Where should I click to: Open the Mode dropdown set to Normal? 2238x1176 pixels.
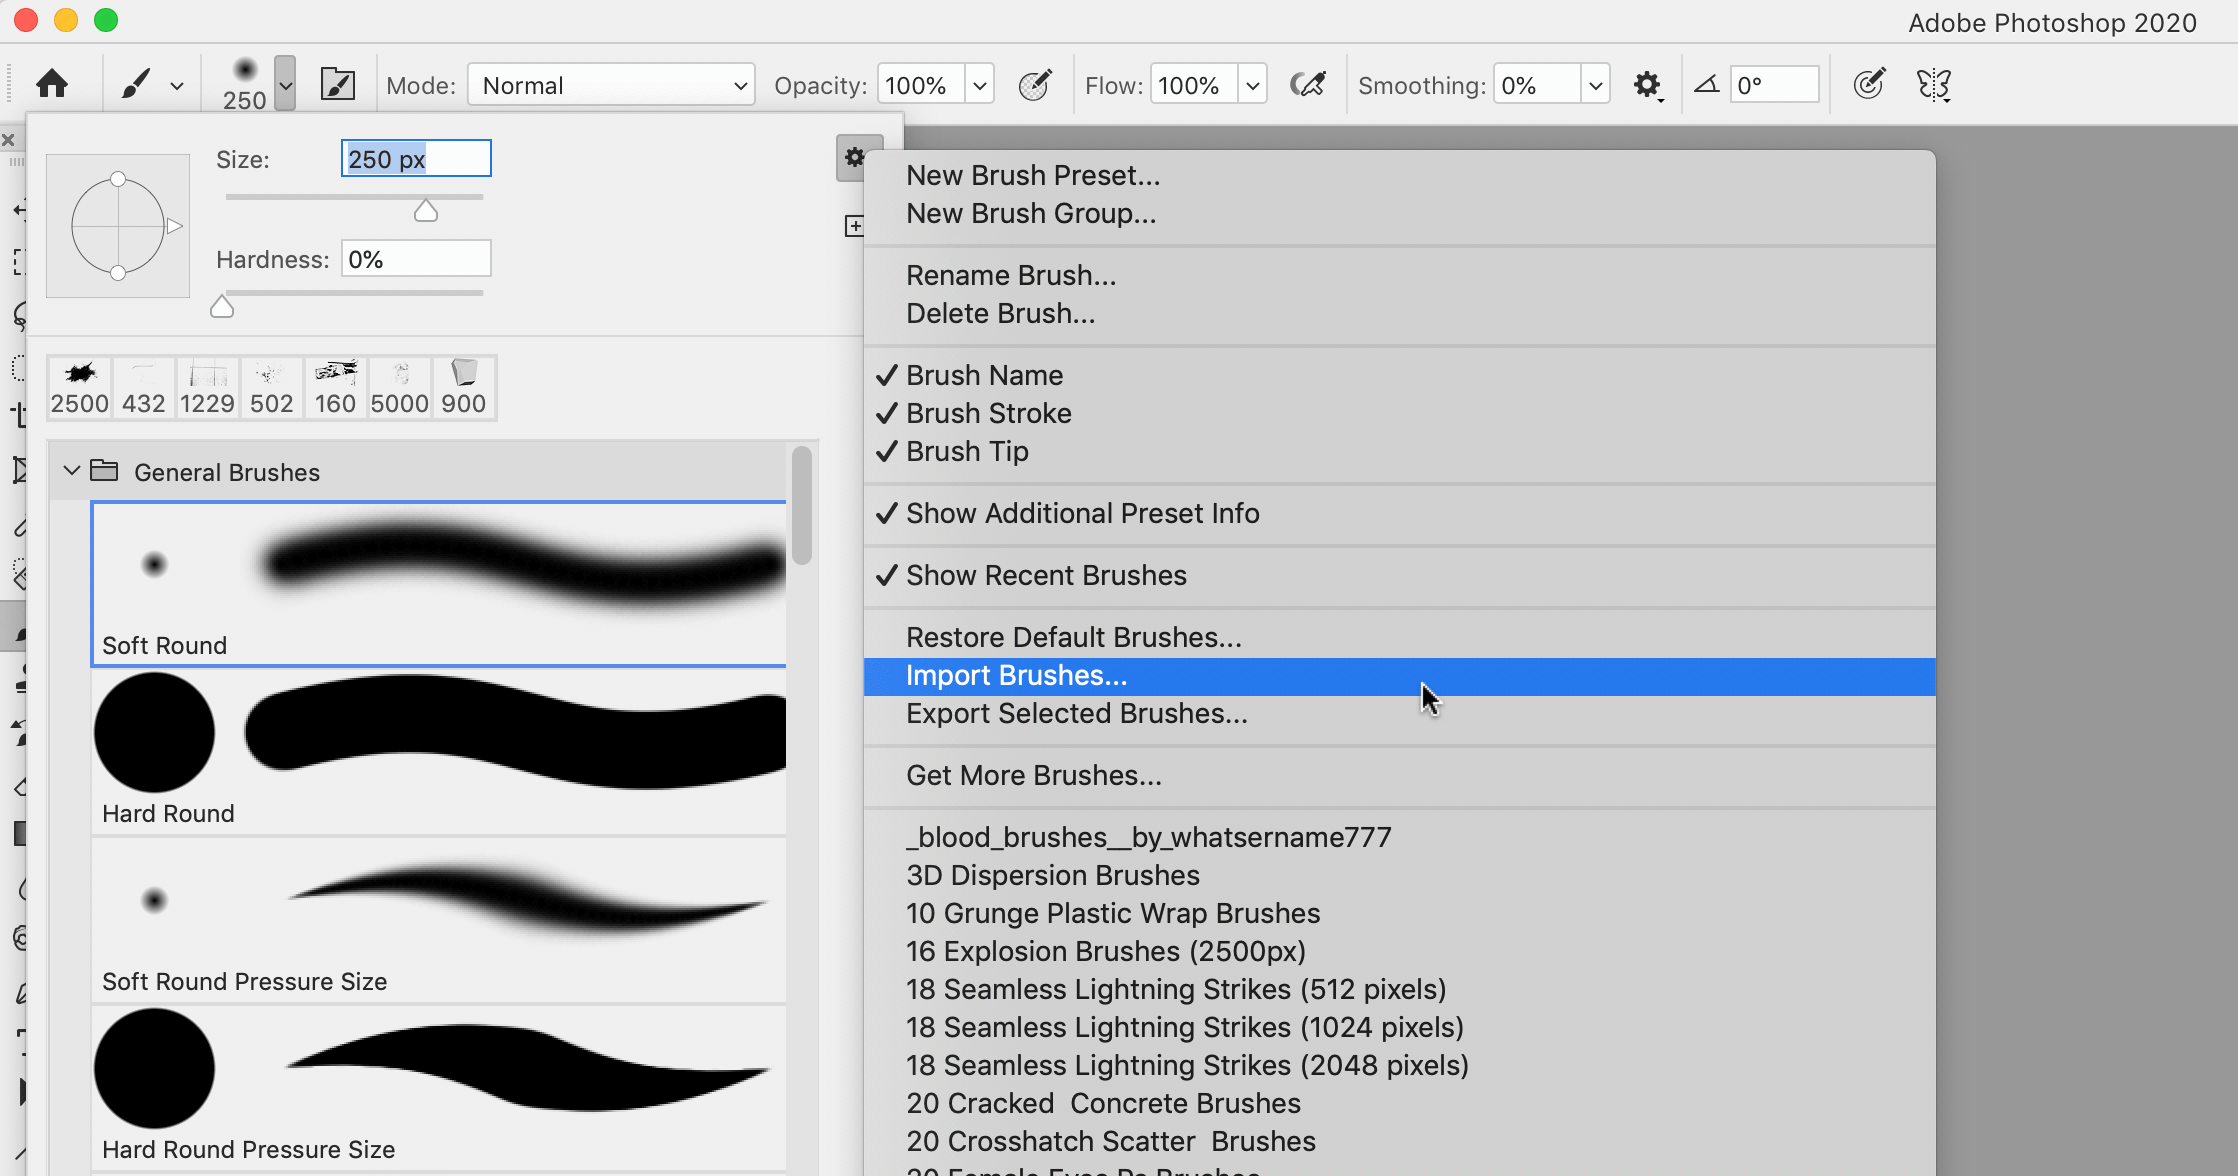point(611,84)
